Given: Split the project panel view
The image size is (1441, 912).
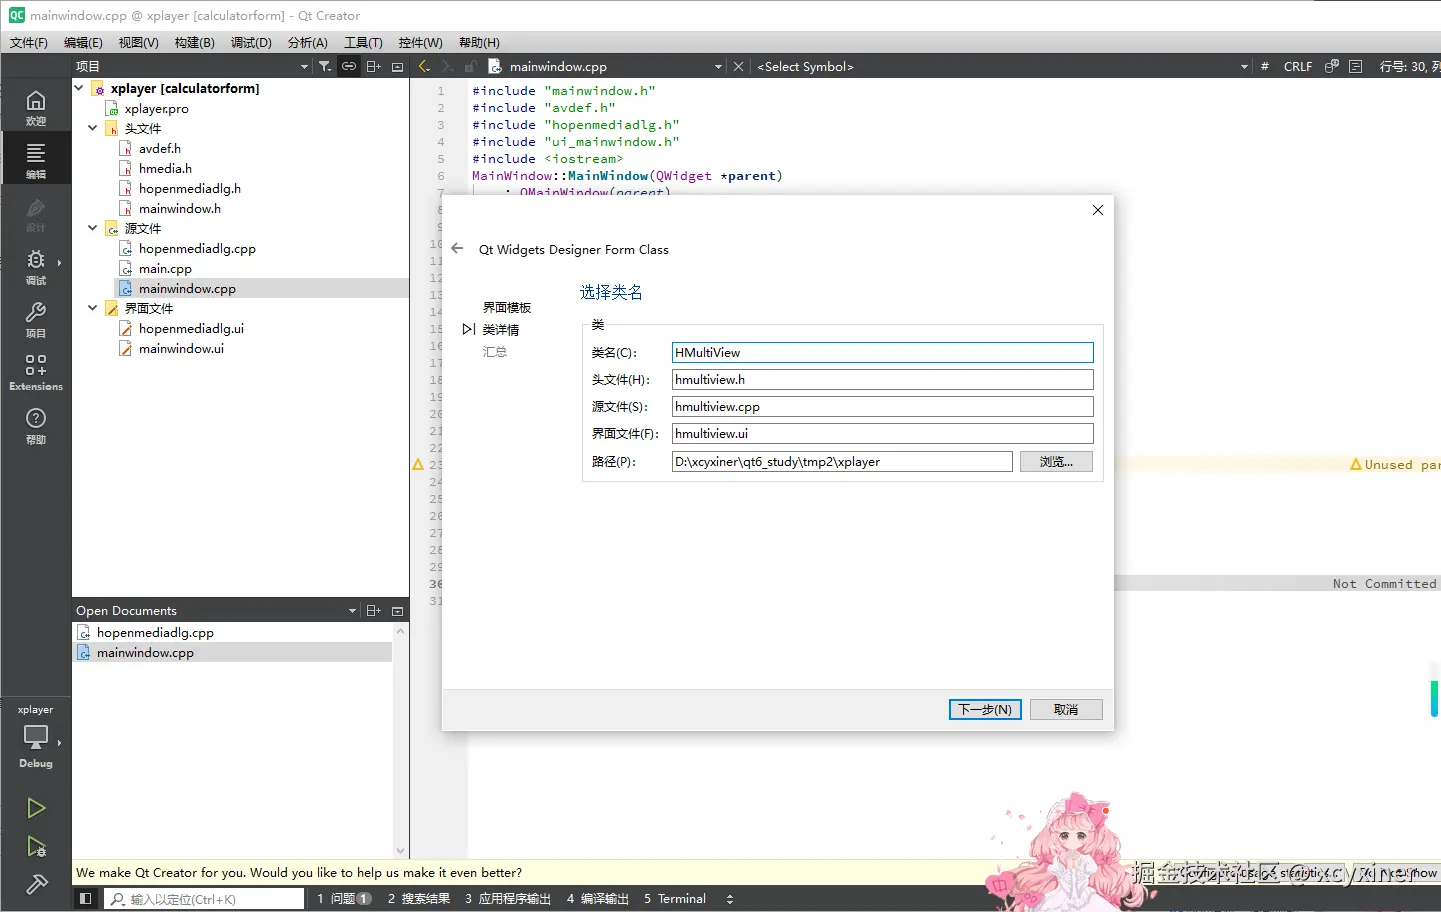Looking at the screenshot, I should 373,66.
